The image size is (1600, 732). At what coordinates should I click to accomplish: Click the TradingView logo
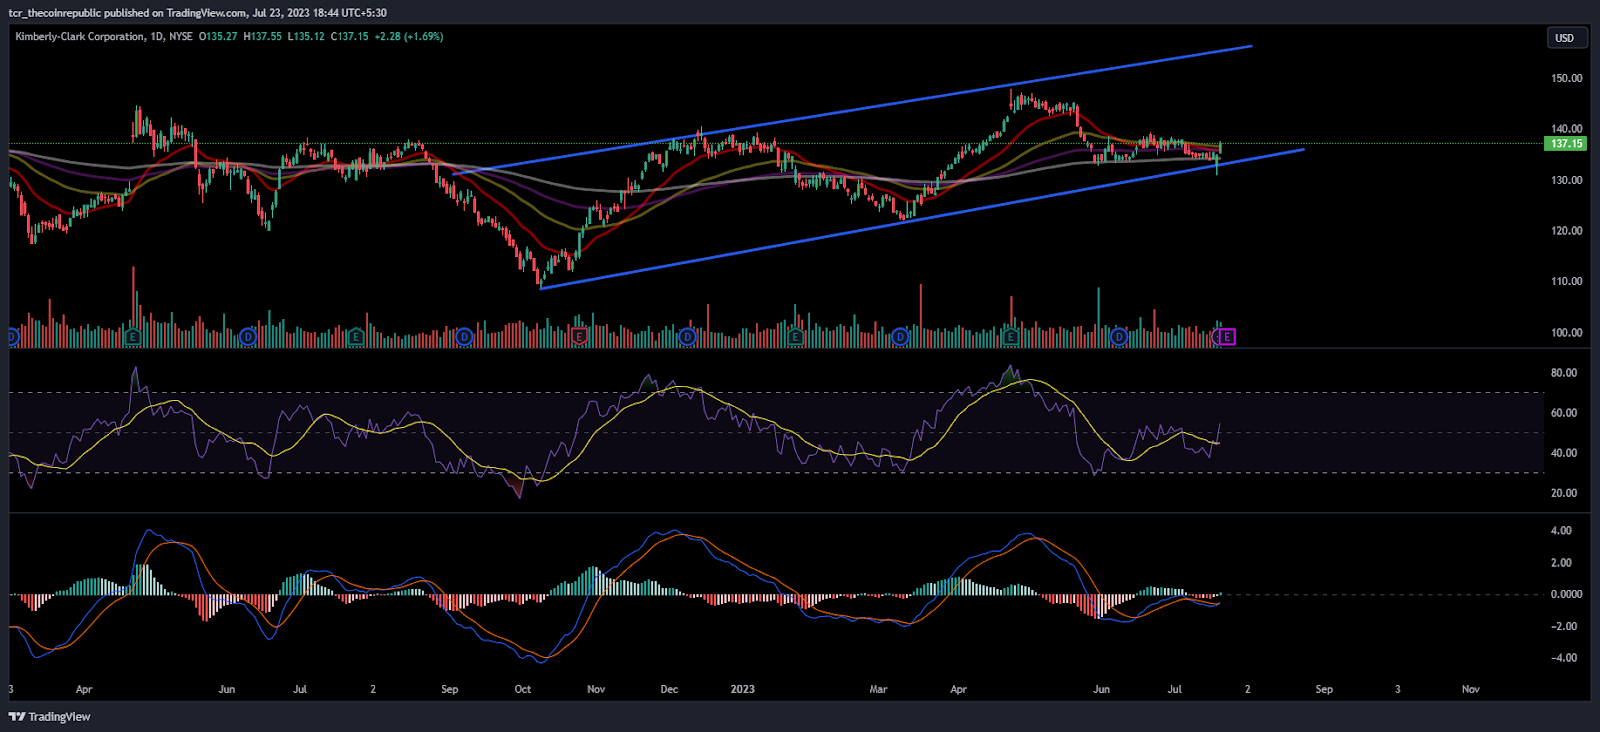coord(49,716)
